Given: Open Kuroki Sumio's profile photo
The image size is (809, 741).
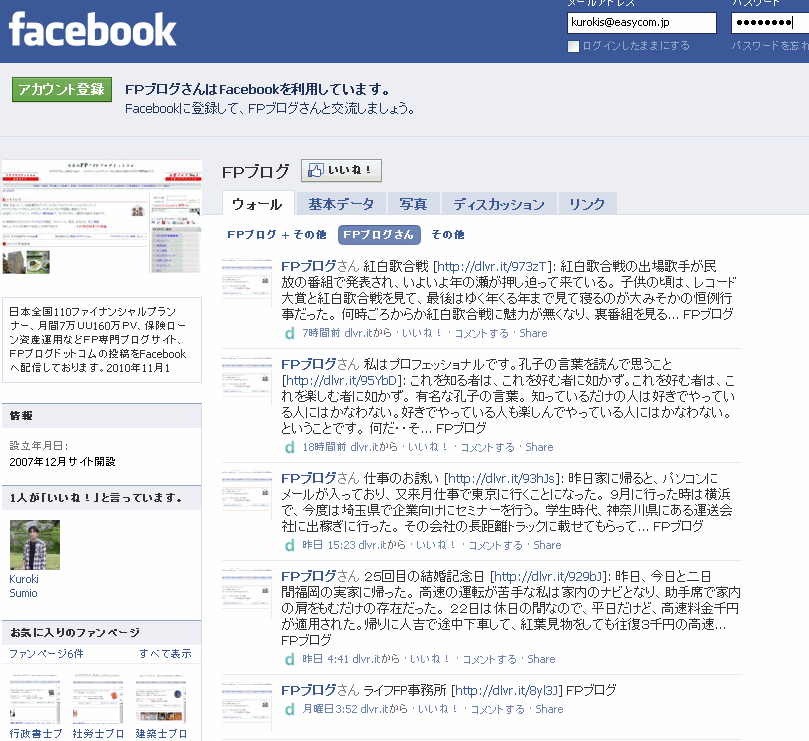Looking at the screenshot, I should (x=35, y=545).
